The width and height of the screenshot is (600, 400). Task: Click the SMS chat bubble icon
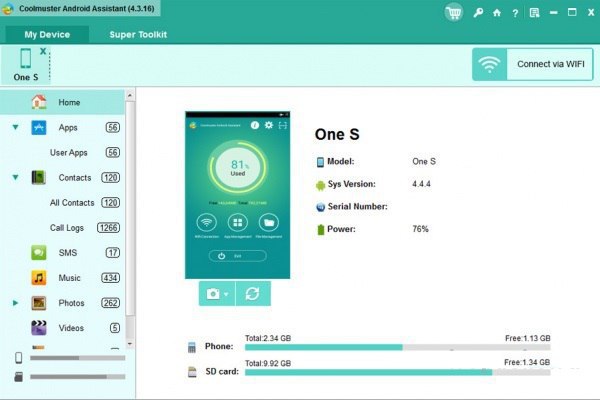[39, 253]
